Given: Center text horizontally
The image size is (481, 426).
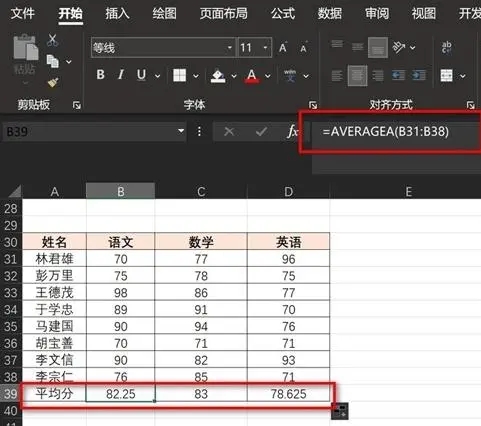Looking at the screenshot, I should click(357, 76).
